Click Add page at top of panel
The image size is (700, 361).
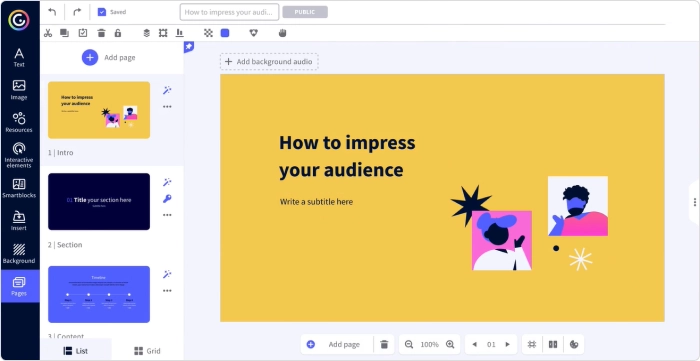[108, 58]
